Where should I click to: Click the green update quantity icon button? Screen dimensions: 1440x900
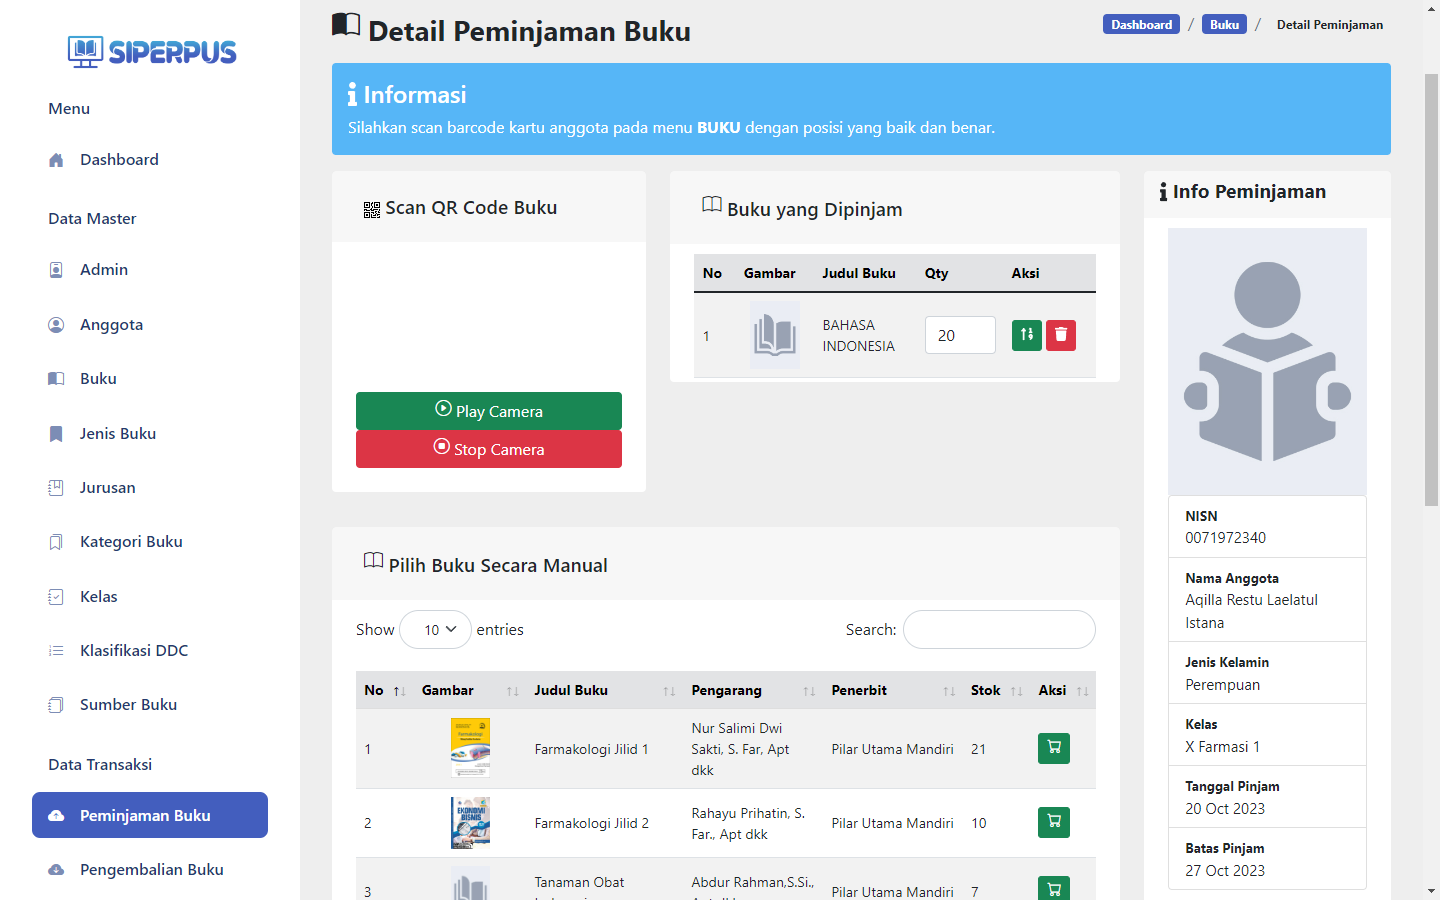[1026, 335]
